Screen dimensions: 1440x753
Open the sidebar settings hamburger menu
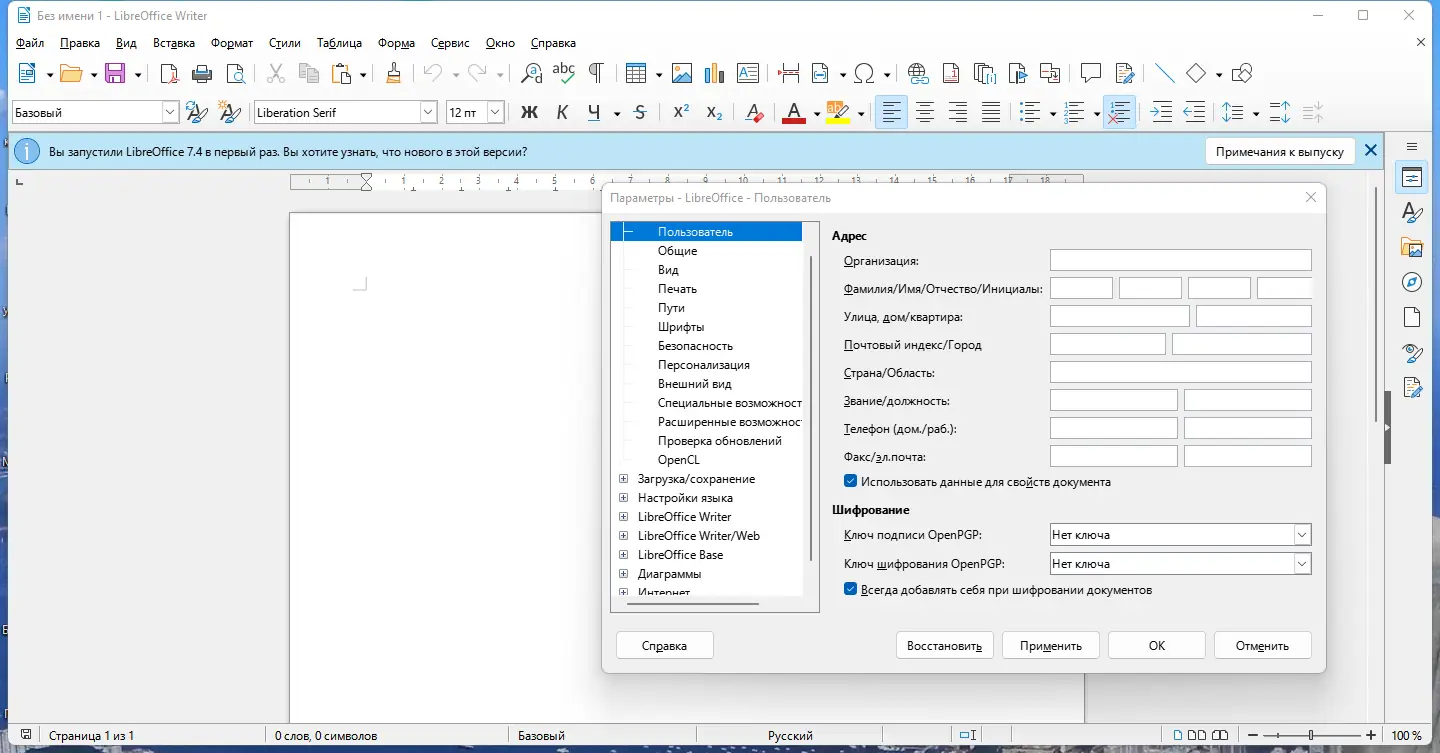pyautogui.click(x=1412, y=147)
